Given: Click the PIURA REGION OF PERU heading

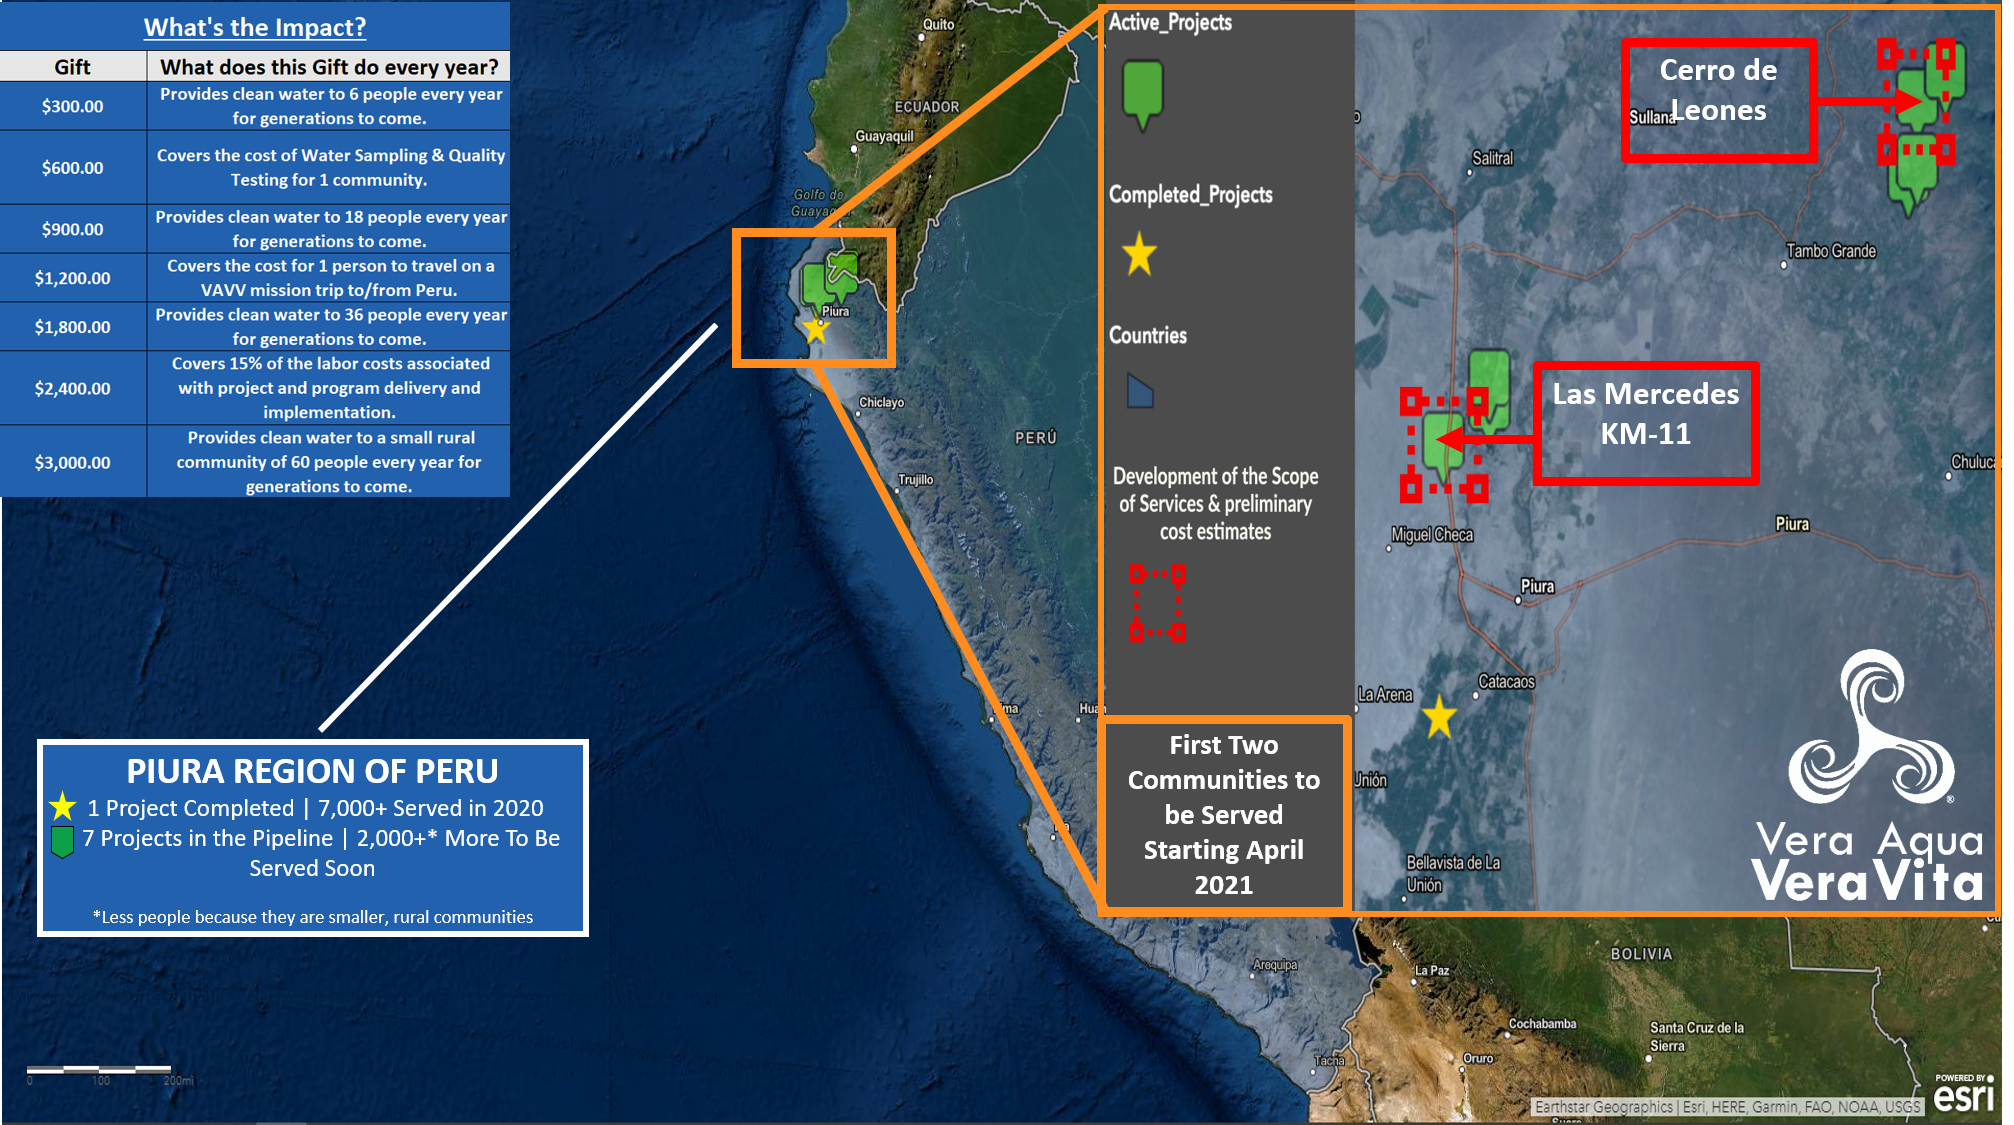Looking at the screenshot, I should pos(312,771).
